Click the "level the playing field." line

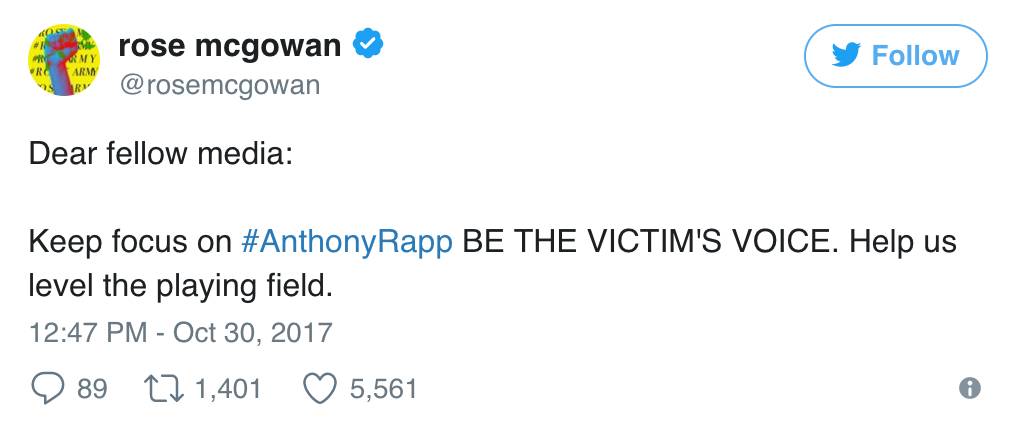(179, 286)
